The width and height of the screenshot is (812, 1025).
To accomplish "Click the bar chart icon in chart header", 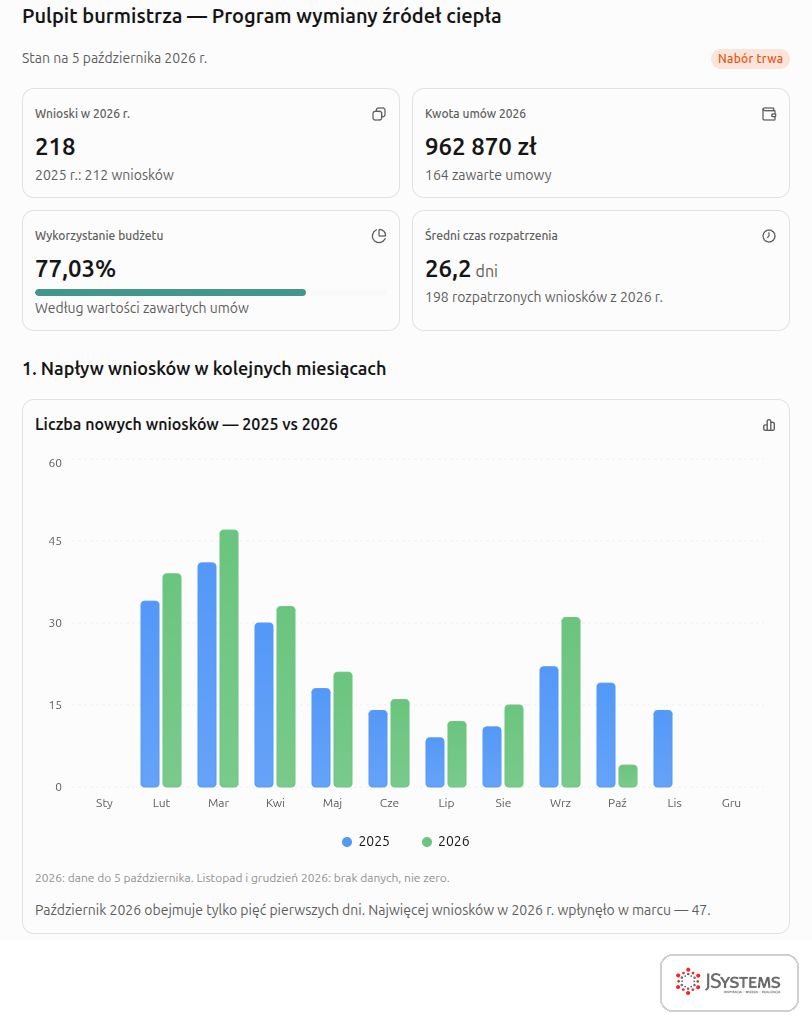I will pyautogui.click(x=769, y=426).
